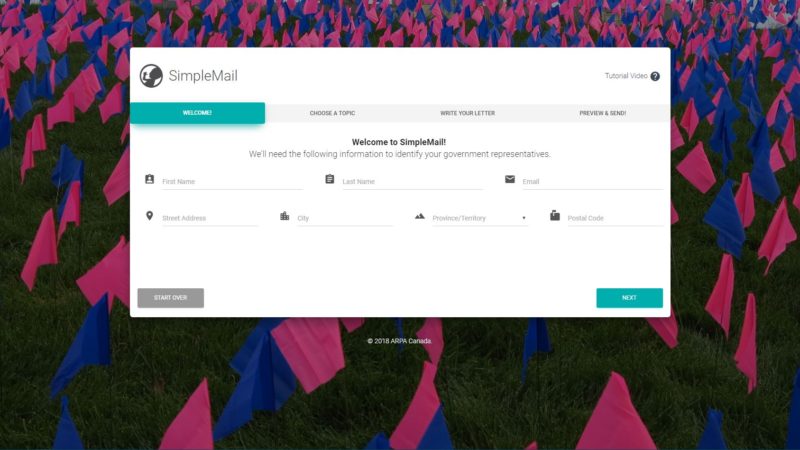Viewport: 800px width, 450px height.
Task: Switch to the Write Your Letter tab
Action: 467,113
